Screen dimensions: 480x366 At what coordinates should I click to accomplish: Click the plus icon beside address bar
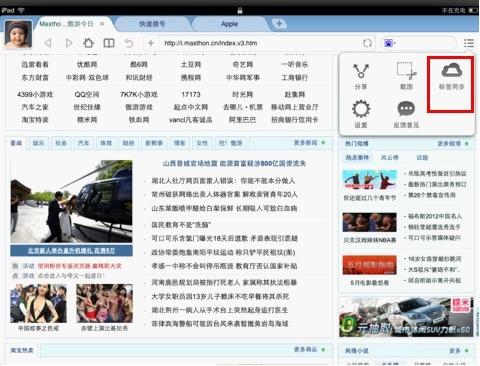(151, 43)
